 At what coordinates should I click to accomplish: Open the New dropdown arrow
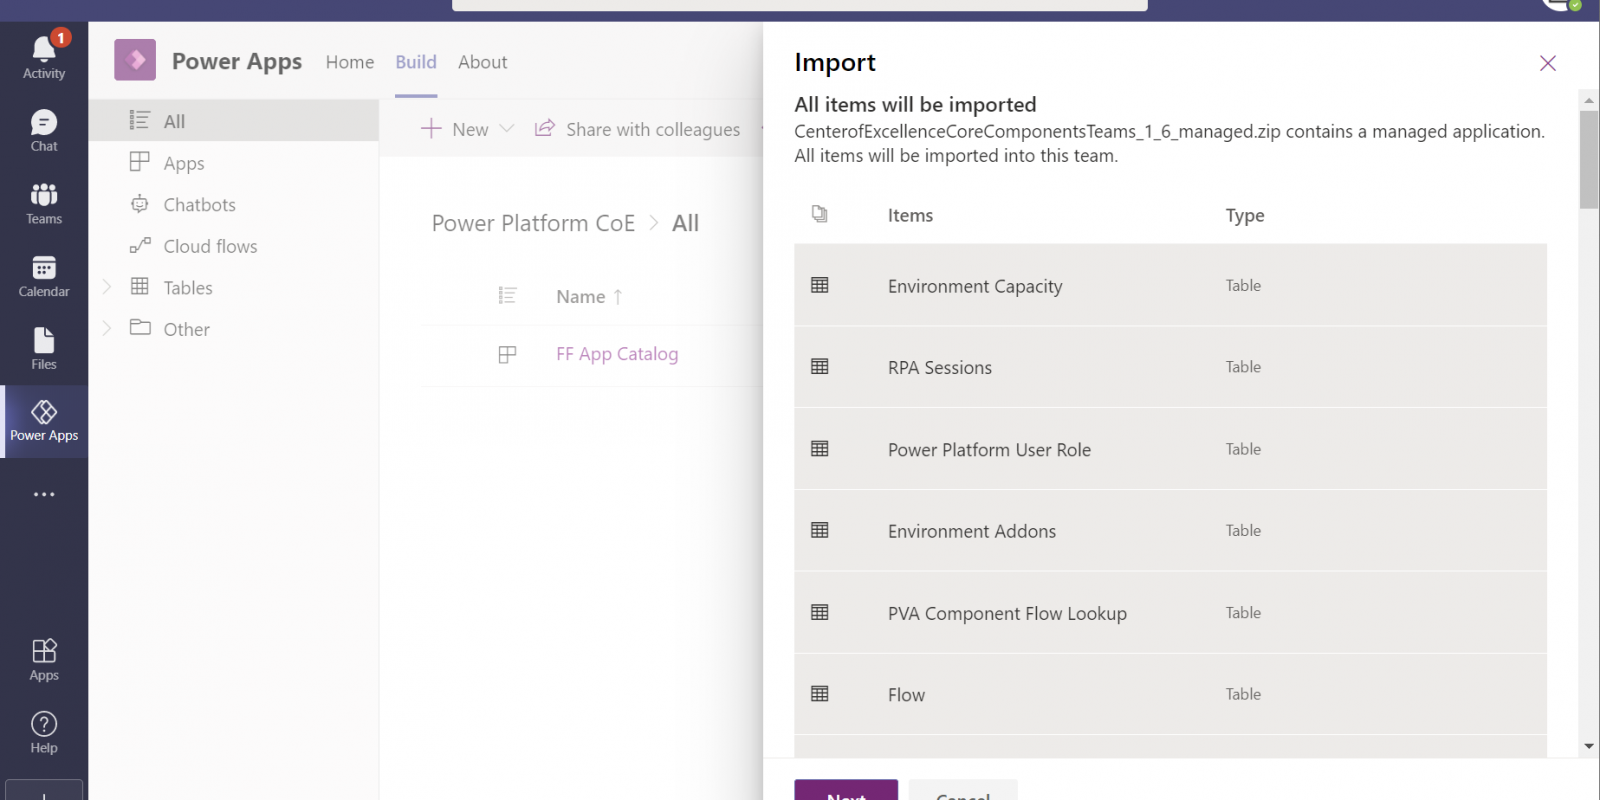pos(507,129)
